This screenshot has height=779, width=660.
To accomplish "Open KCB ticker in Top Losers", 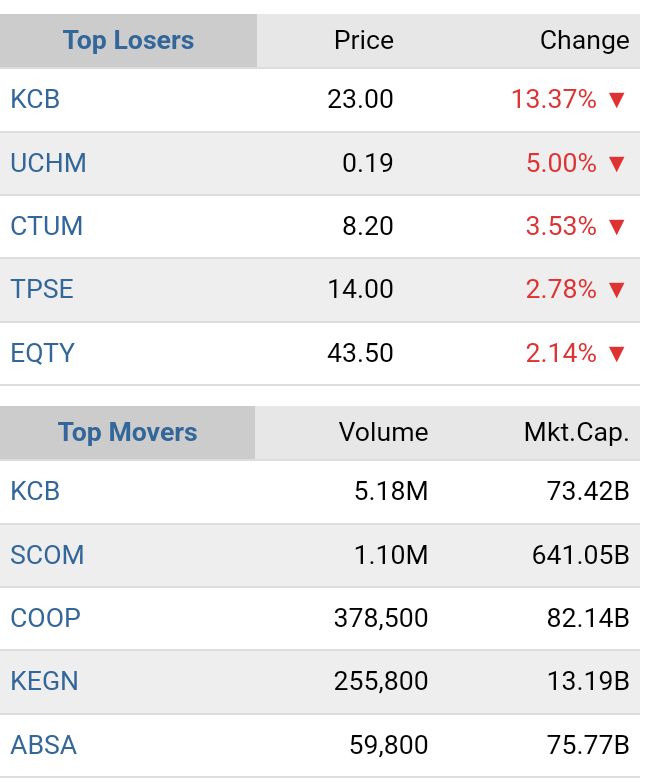I will pos(35,99).
